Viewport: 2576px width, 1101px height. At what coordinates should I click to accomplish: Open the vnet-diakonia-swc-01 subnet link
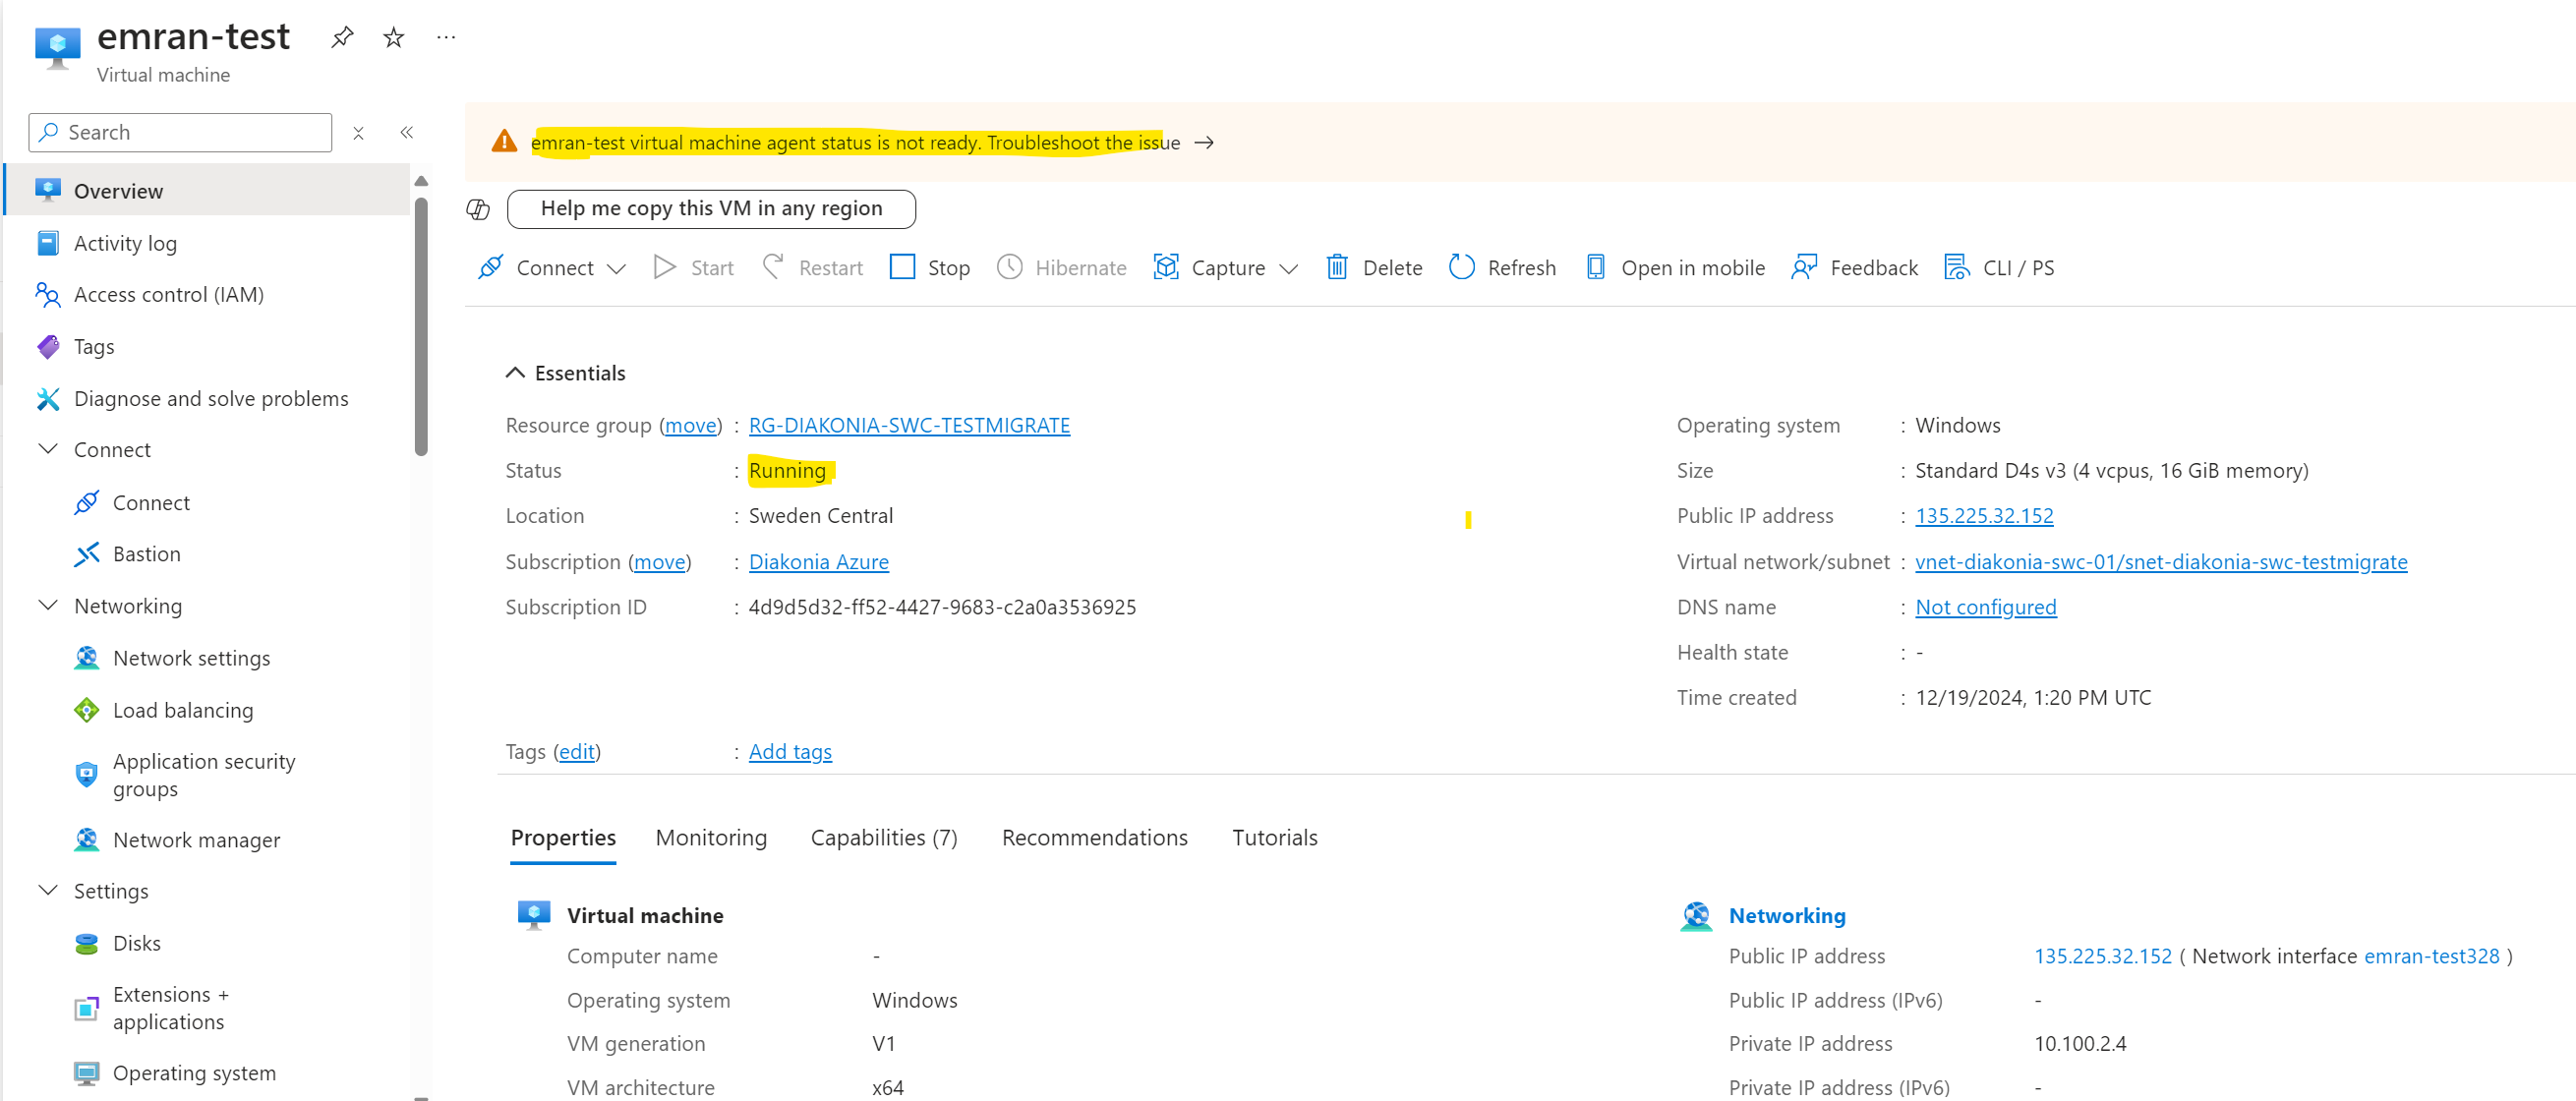tap(2161, 562)
